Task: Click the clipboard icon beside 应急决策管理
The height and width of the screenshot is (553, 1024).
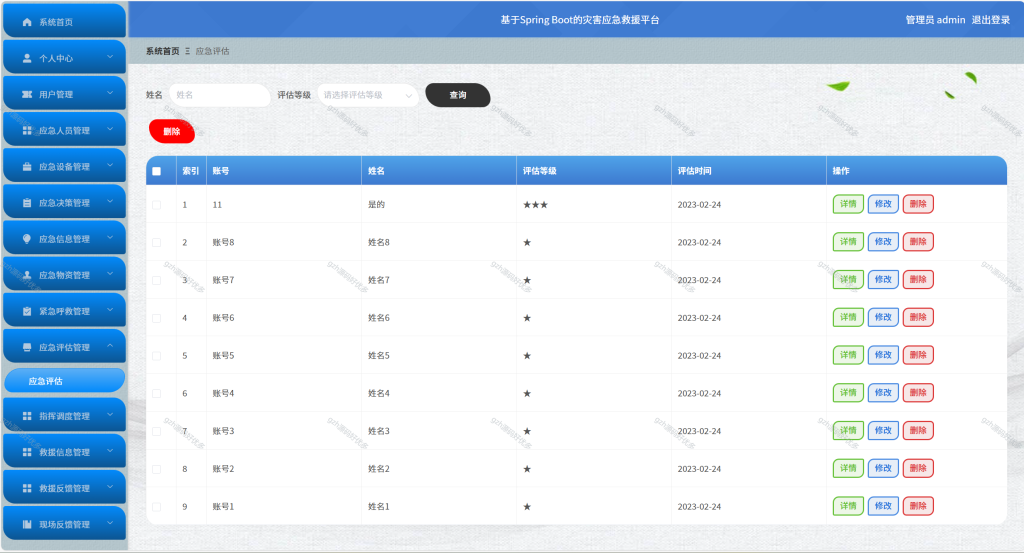Action: click(27, 203)
